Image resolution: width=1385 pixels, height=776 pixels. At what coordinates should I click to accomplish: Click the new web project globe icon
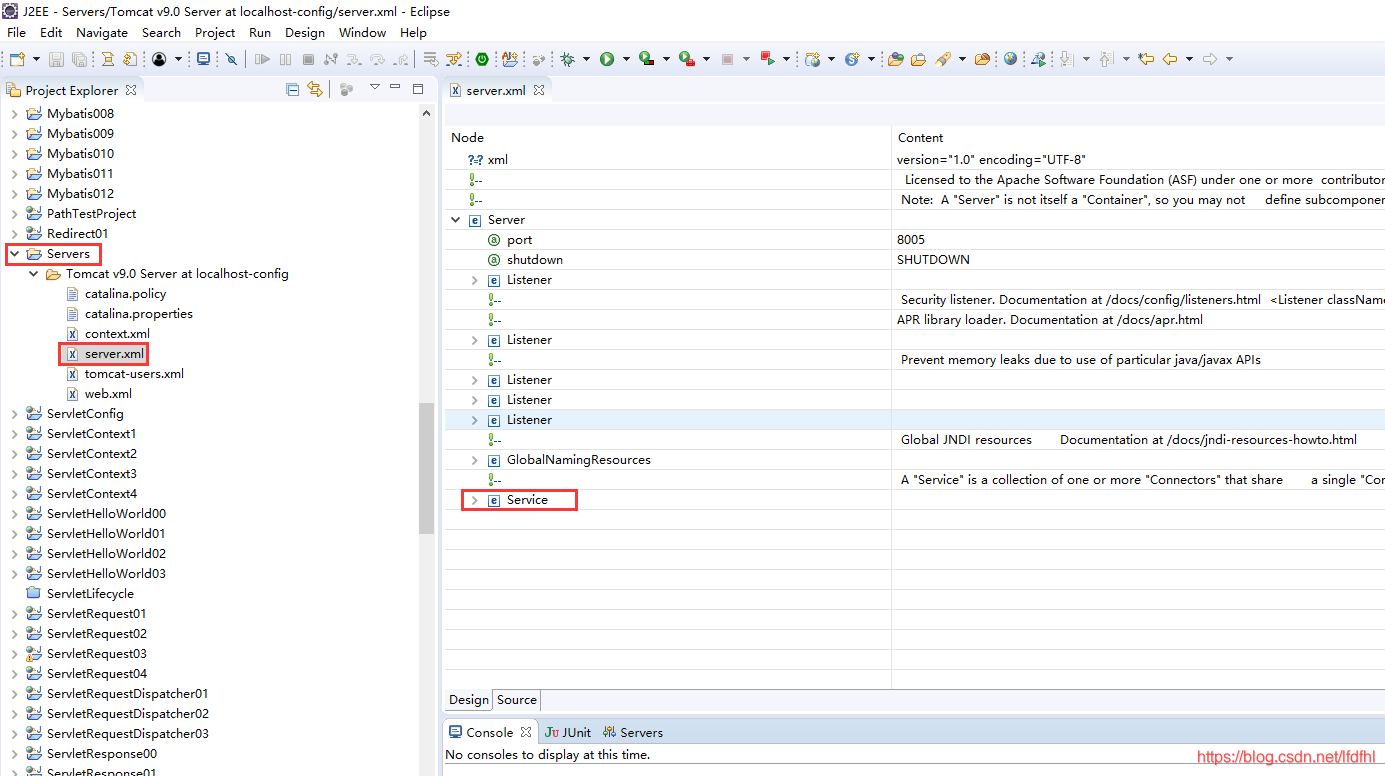(x=812, y=60)
